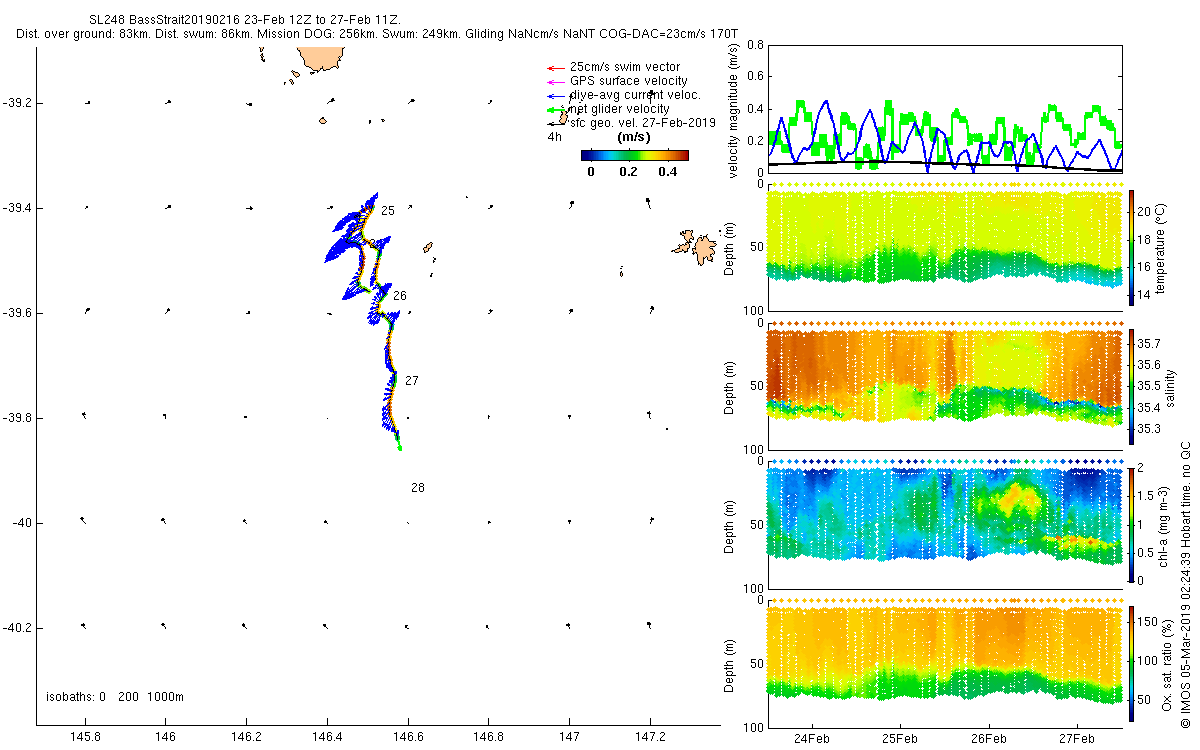
Task: Open the velocity magnitude time series plot
Action: [x=944, y=108]
